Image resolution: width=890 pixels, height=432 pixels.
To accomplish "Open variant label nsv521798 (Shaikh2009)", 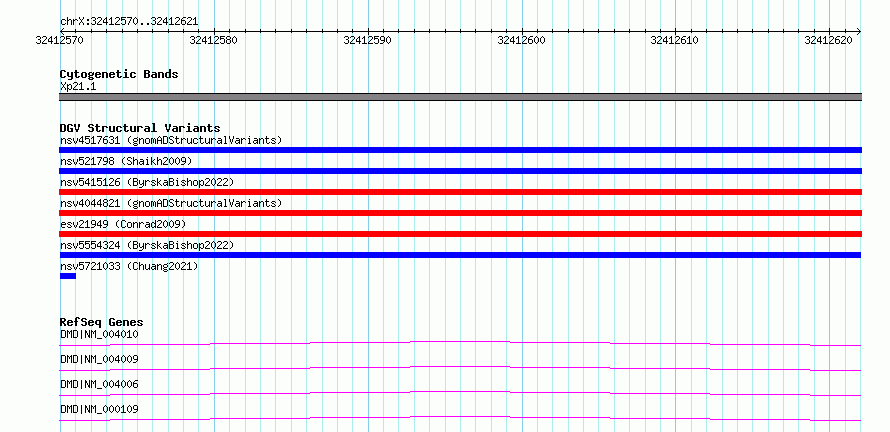I will tap(126, 161).
